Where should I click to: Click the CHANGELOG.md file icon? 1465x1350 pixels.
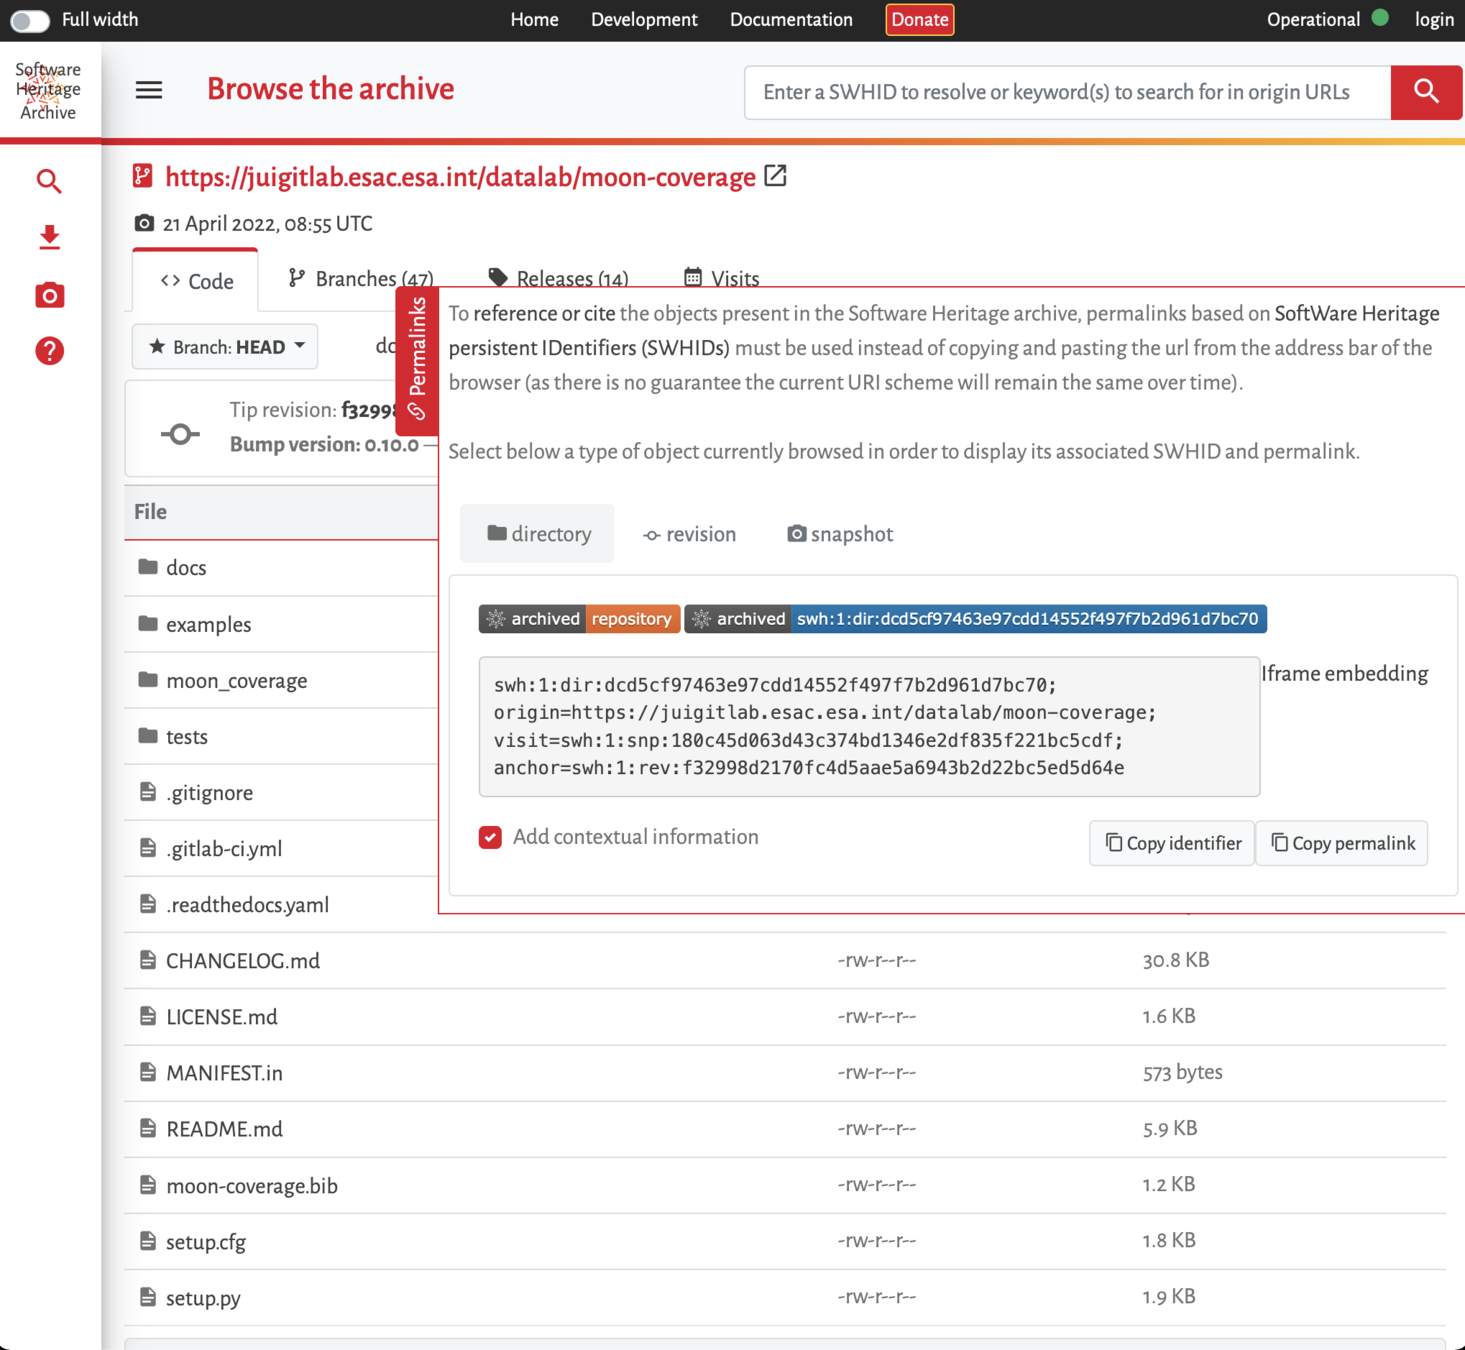148,960
